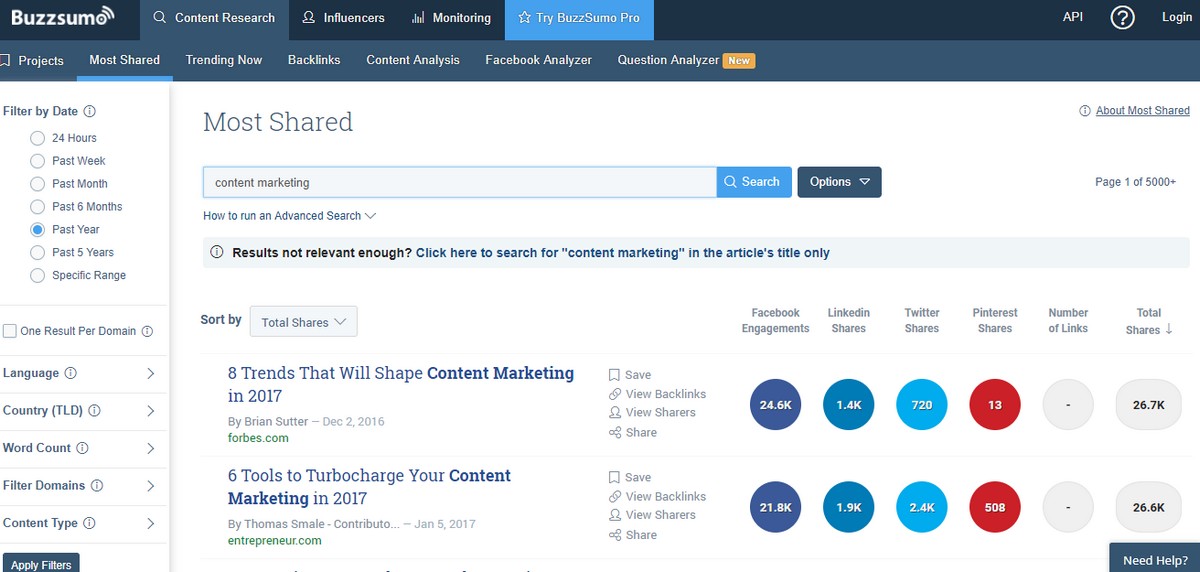Click the Filter Domains info icon
The width and height of the screenshot is (1200, 572).
97,486
